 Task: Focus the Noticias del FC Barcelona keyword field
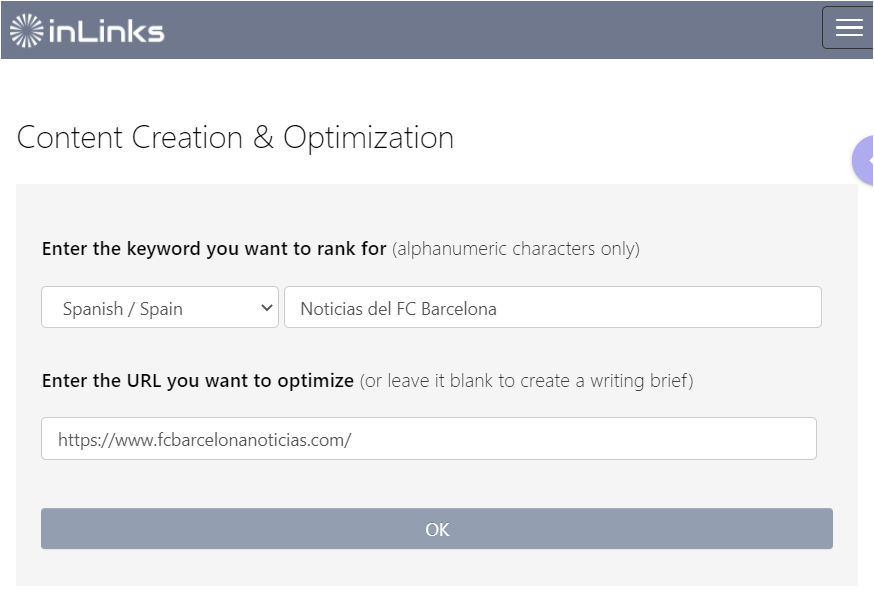pos(553,307)
